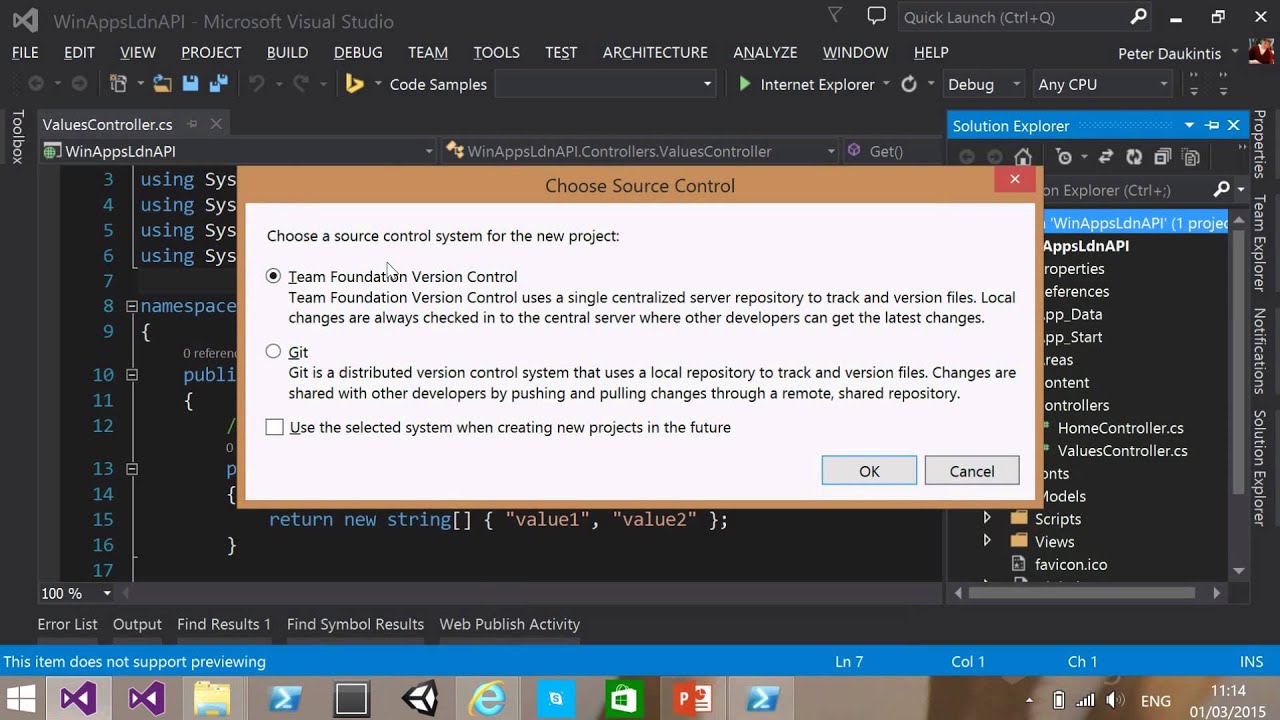This screenshot has height=720, width=1280.
Task: Expand the Views folder
Action: (x=987, y=541)
